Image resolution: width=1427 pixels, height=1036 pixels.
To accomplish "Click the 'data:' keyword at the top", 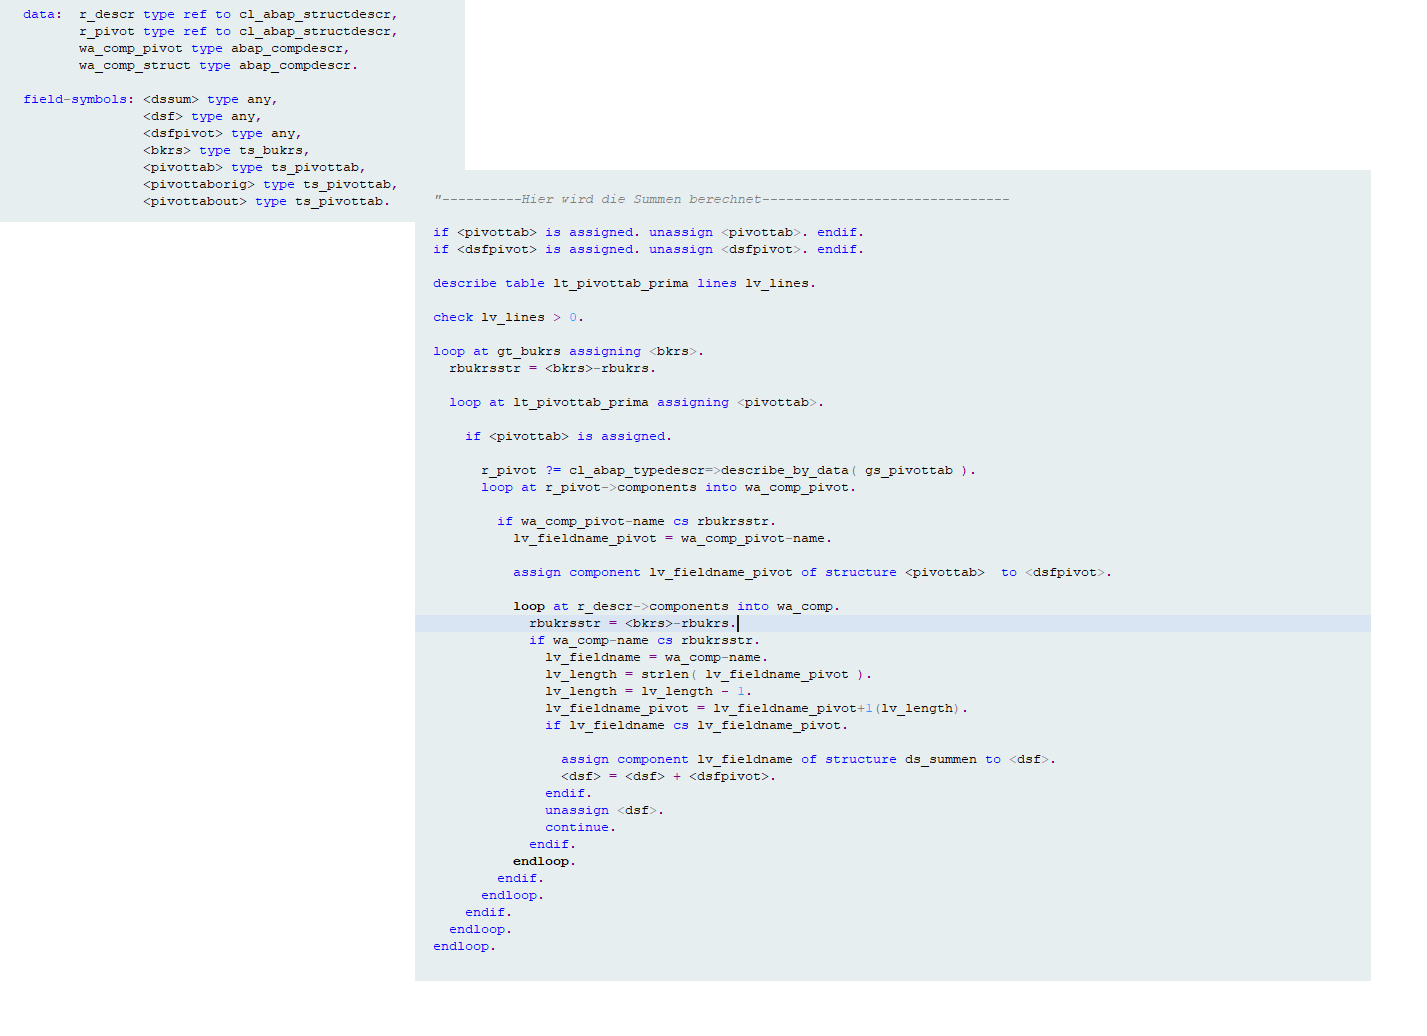I will (x=42, y=15).
